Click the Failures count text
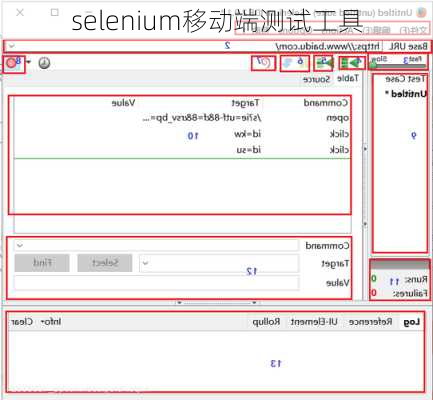Viewport: 433px width, 400px height. 399,293
